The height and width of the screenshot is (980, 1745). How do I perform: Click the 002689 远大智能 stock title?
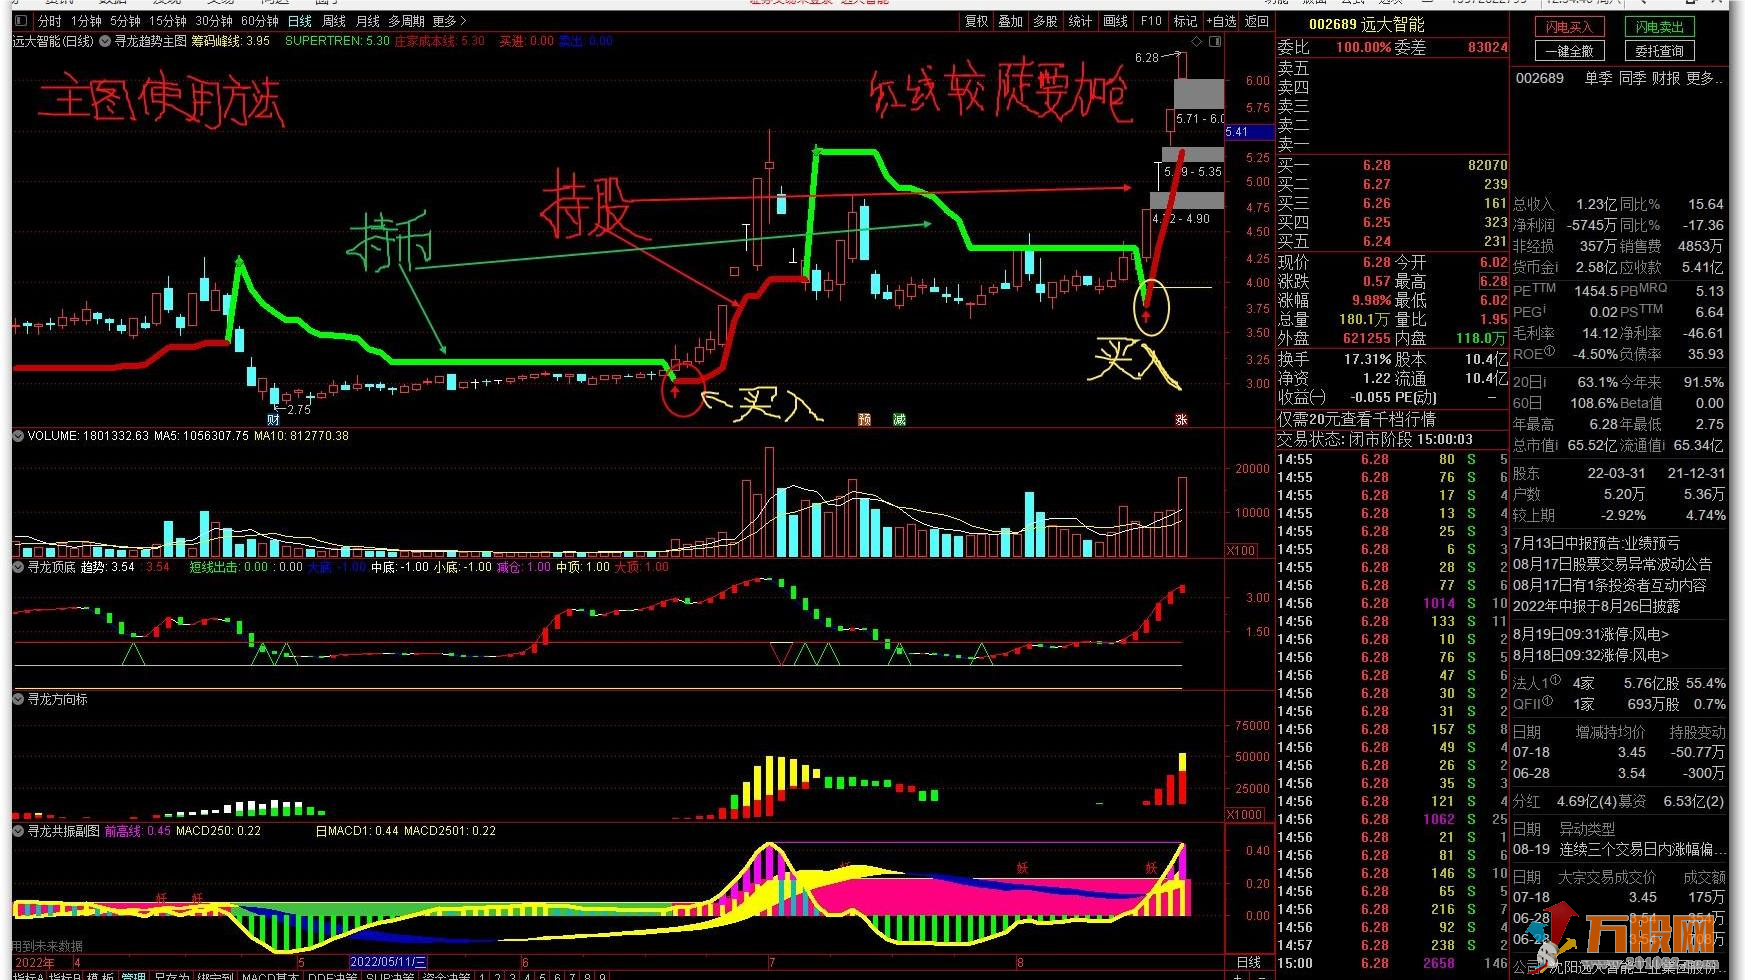pyautogui.click(x=1366, y=24)
